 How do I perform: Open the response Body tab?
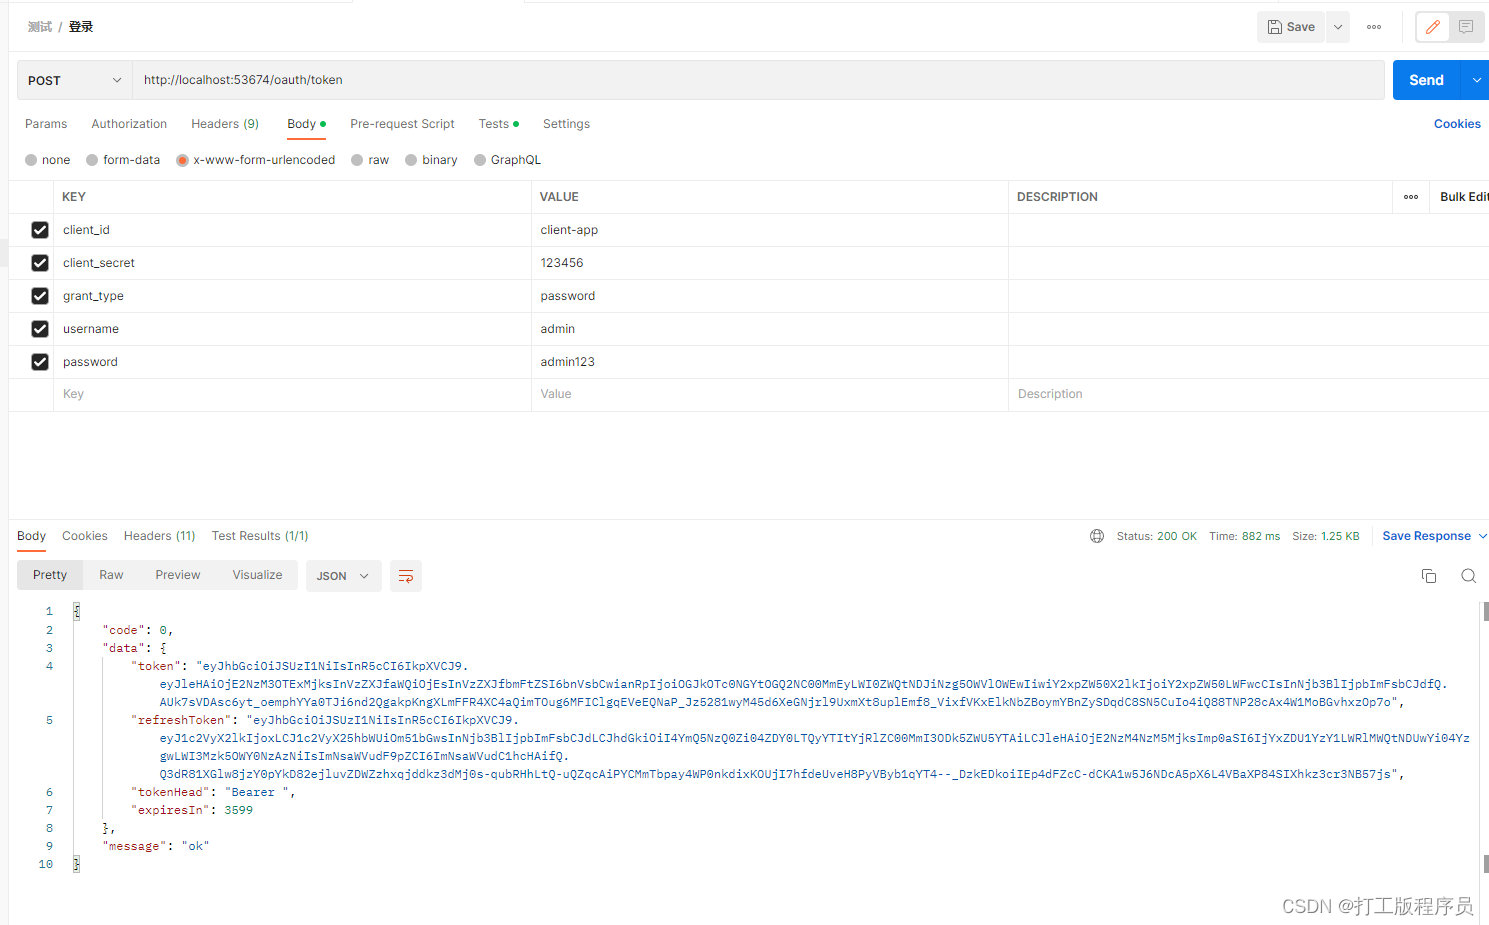pyautogui.click(x=31, y=536)
